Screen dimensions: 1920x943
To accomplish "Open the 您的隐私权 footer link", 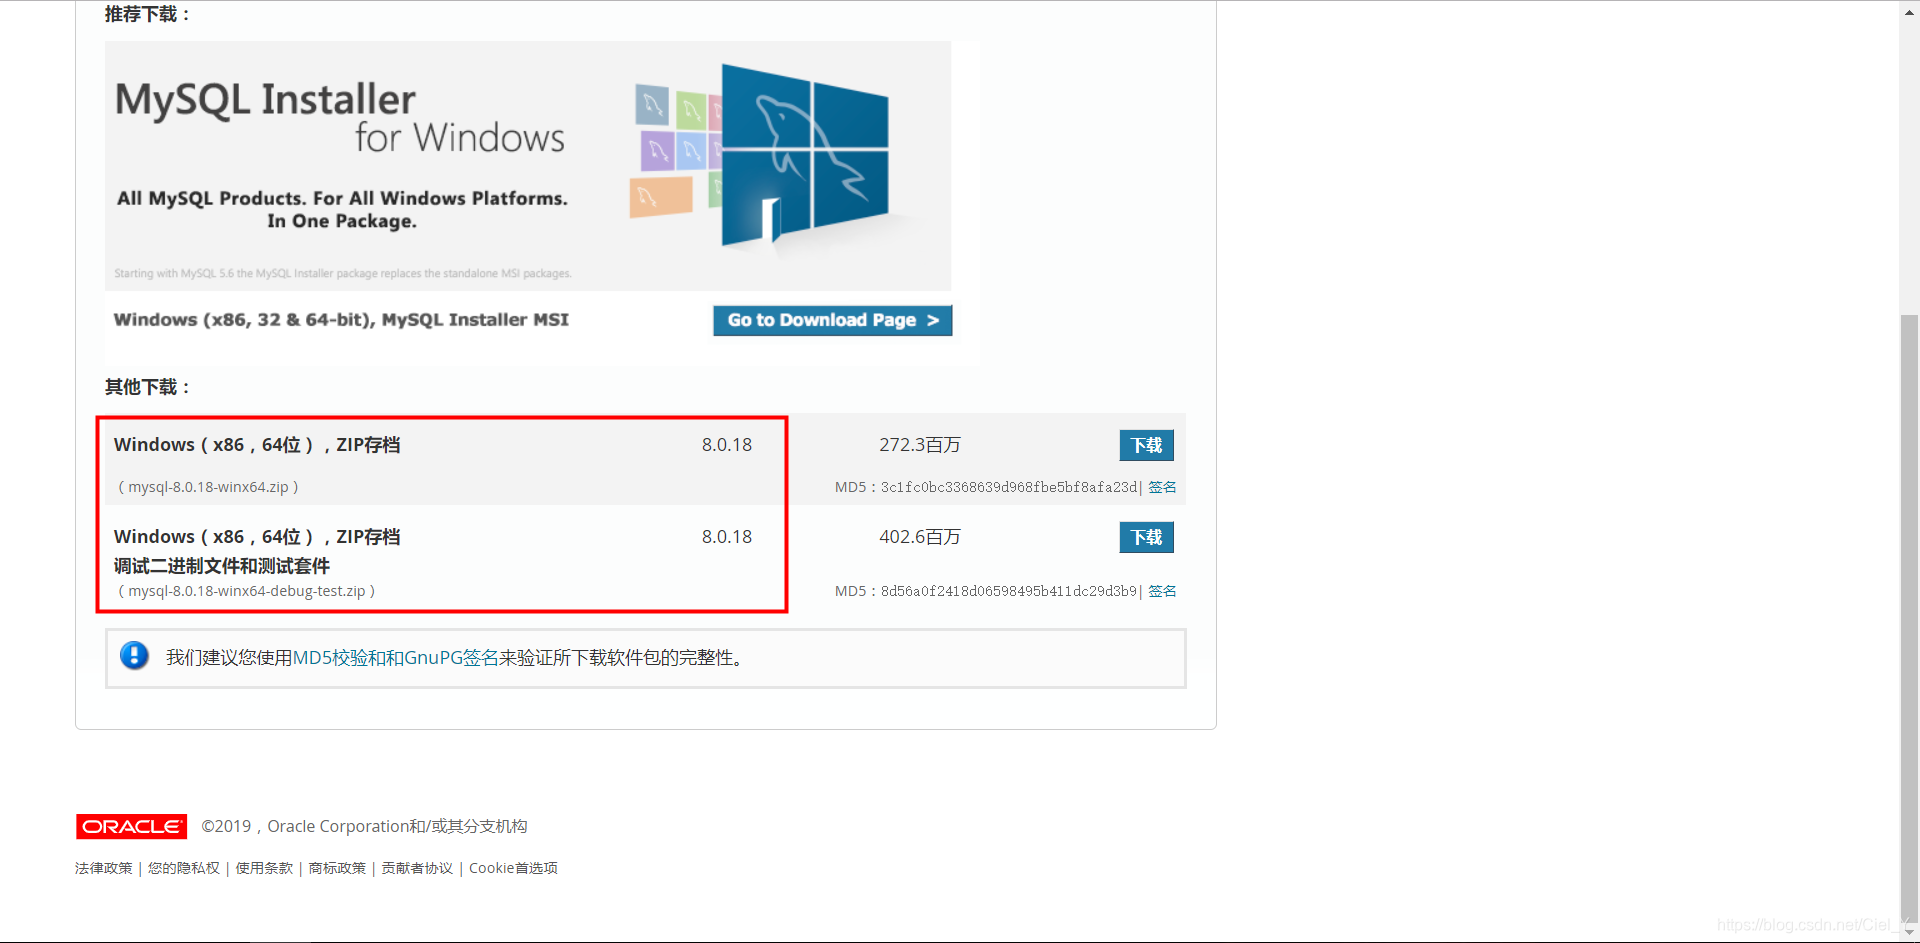I will pyautogui.click(x=184, y=868).
